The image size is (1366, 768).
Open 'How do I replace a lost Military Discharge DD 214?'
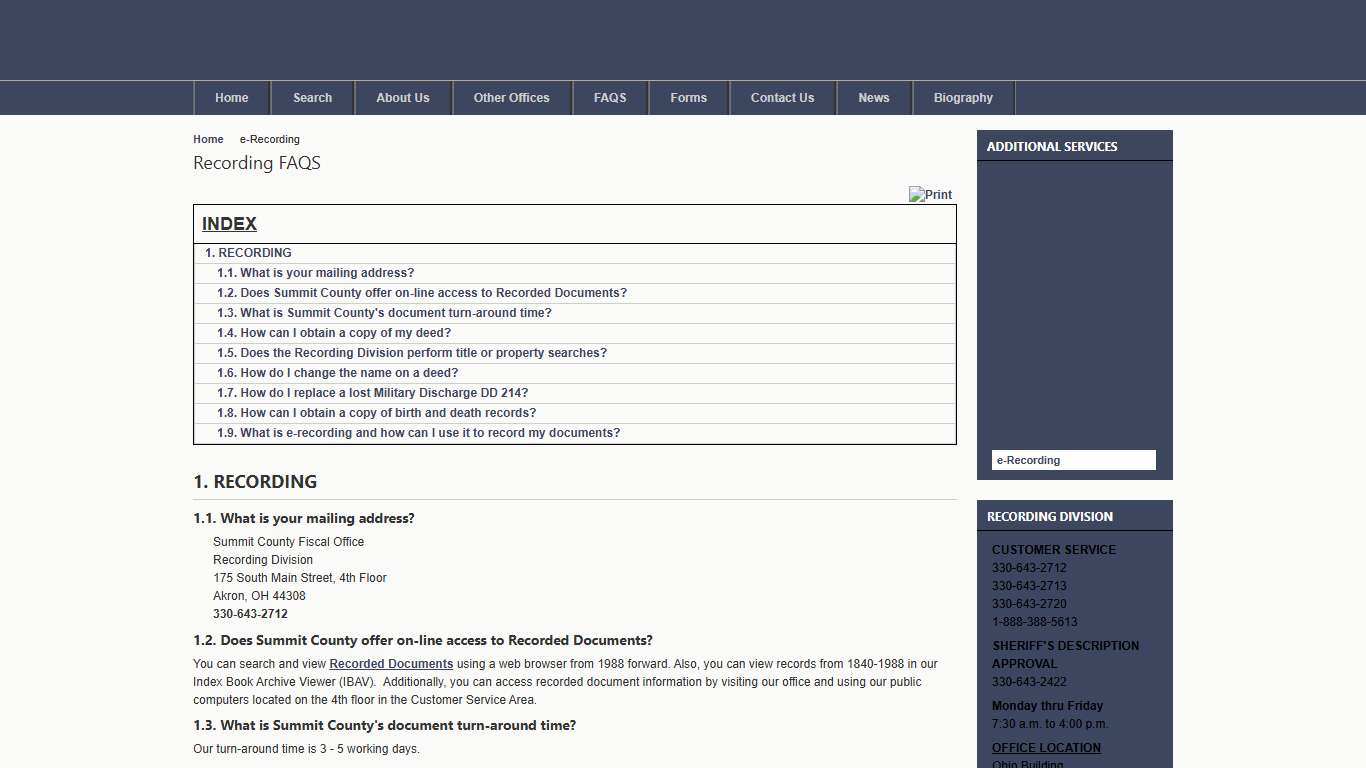point(372,392)
